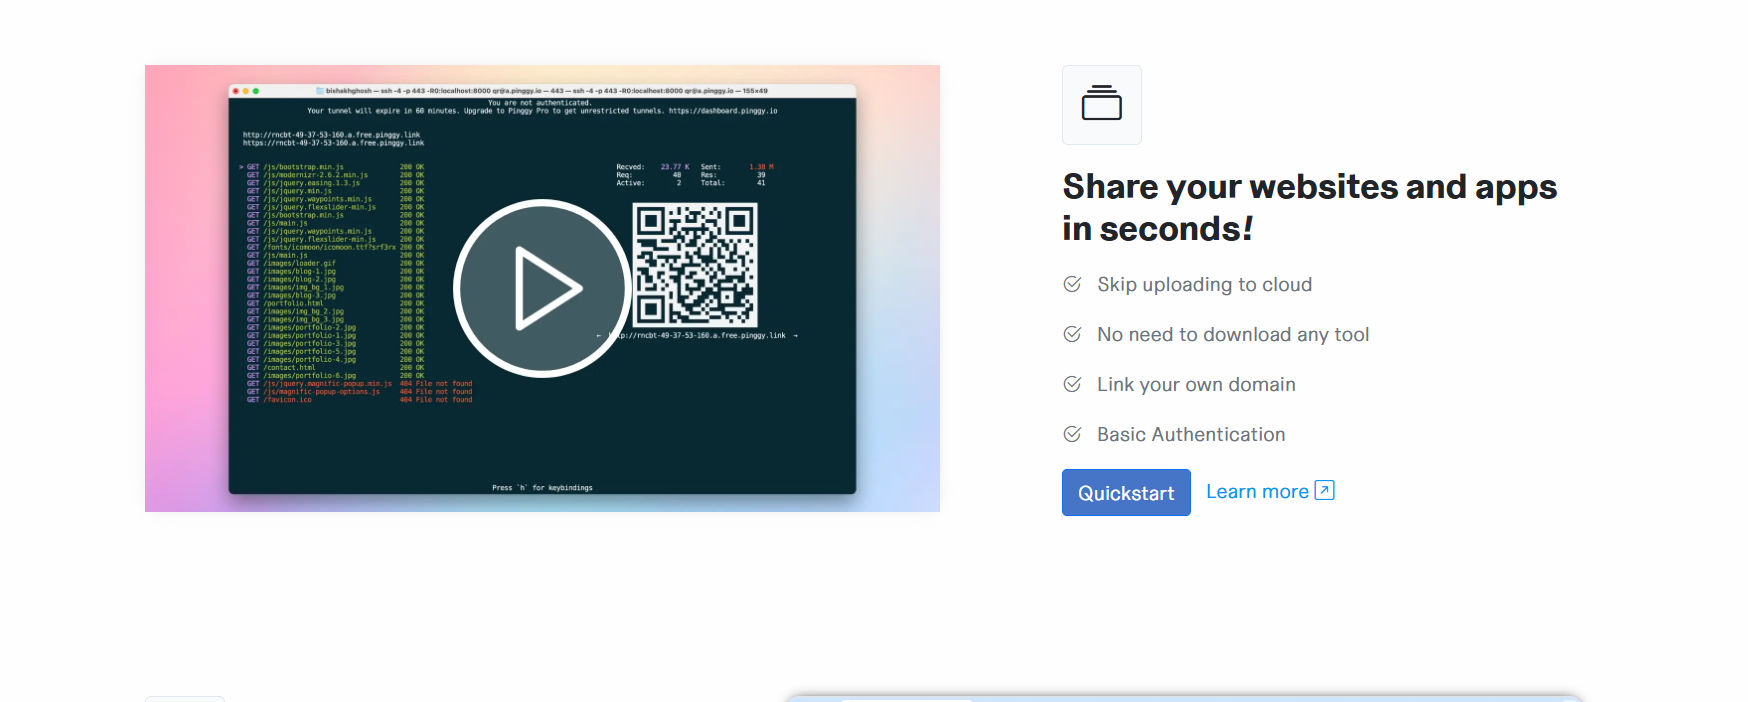Click the checkmark beside Link your own domain
Viewport: 1748px width, 702px height.
1072,384
